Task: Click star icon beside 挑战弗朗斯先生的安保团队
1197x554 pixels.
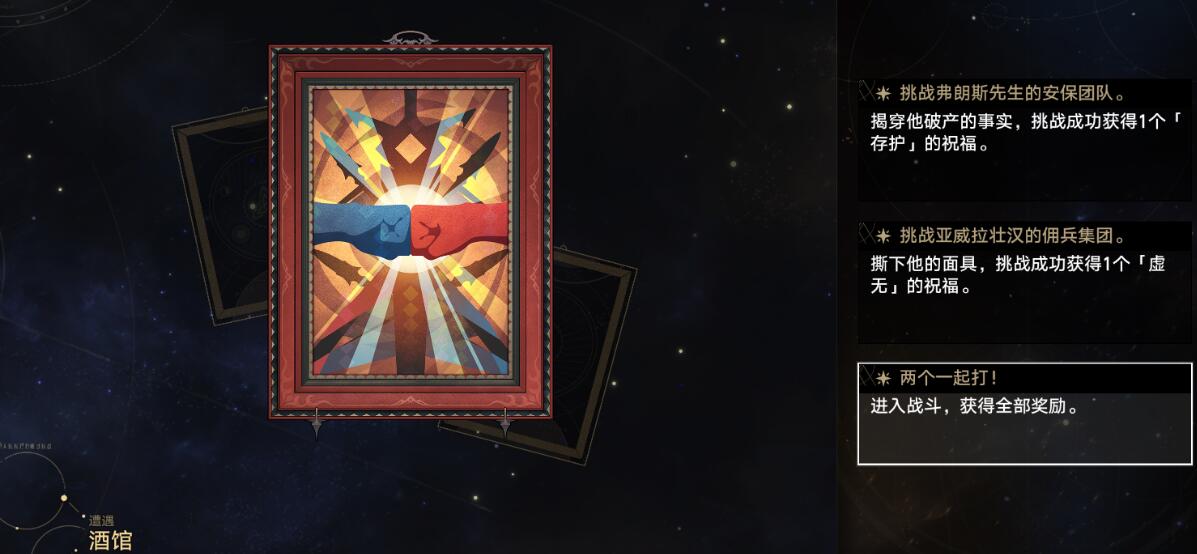Action: point(882,93)
